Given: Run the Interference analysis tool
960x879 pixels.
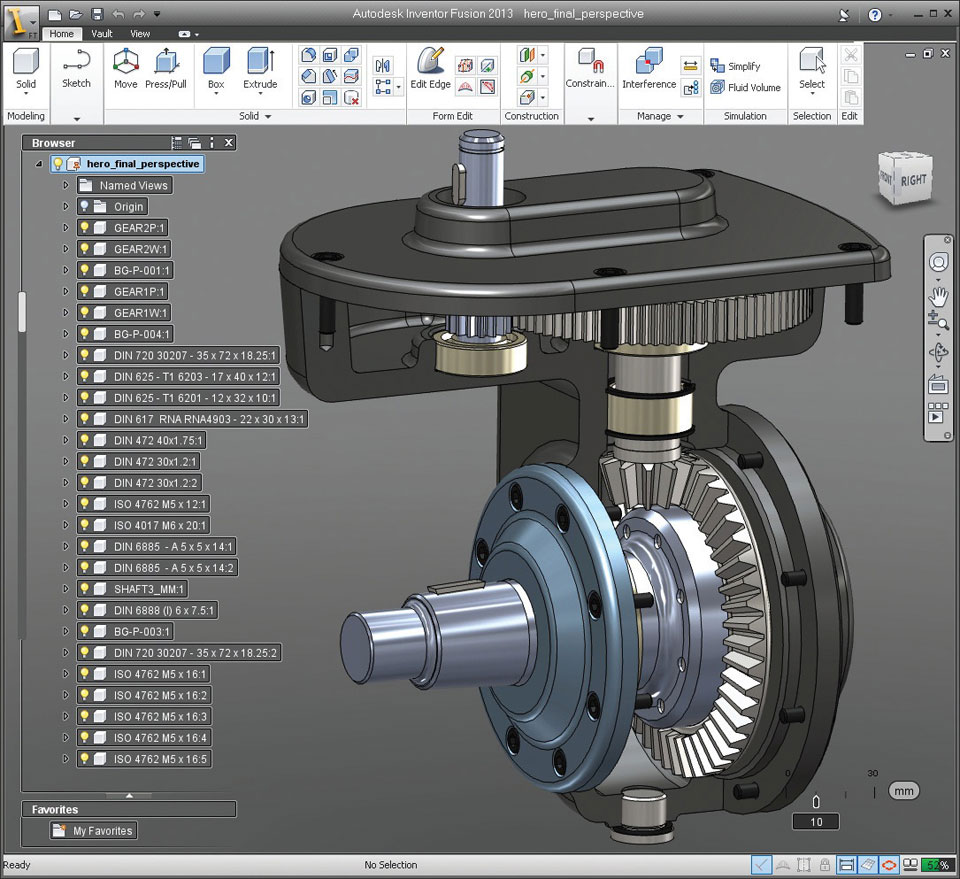Looking at the screenshot, I should coord(649,68).
